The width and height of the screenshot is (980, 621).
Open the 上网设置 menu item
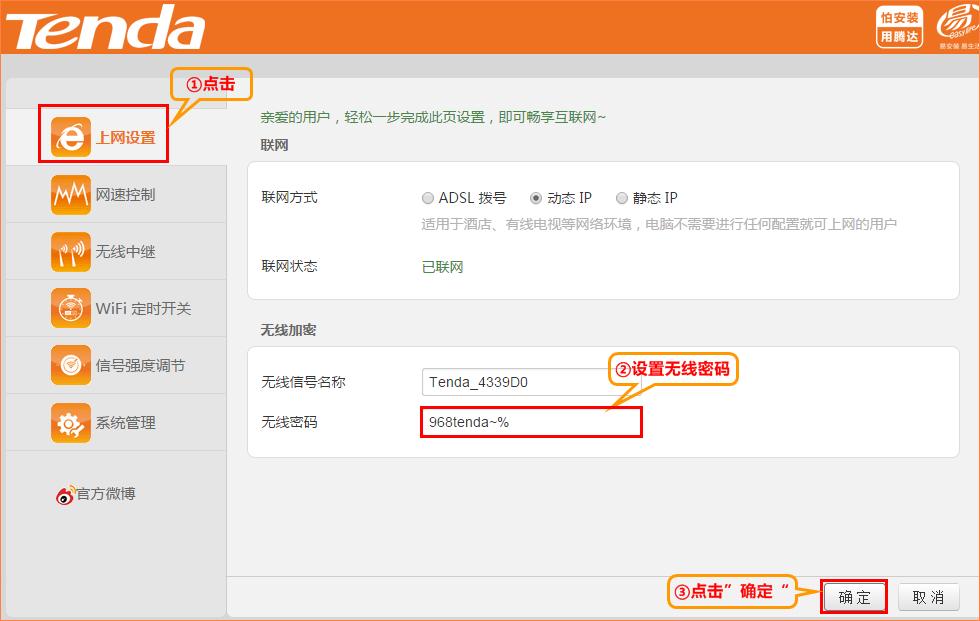point(116,137)
